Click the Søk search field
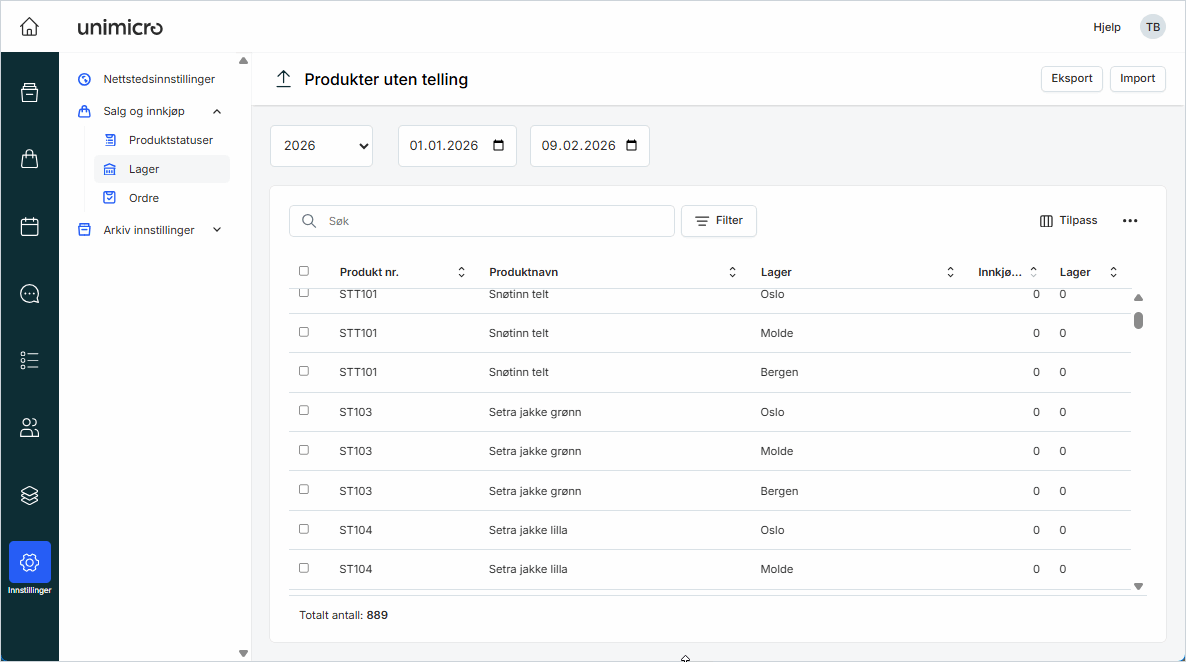 point(490,221)
